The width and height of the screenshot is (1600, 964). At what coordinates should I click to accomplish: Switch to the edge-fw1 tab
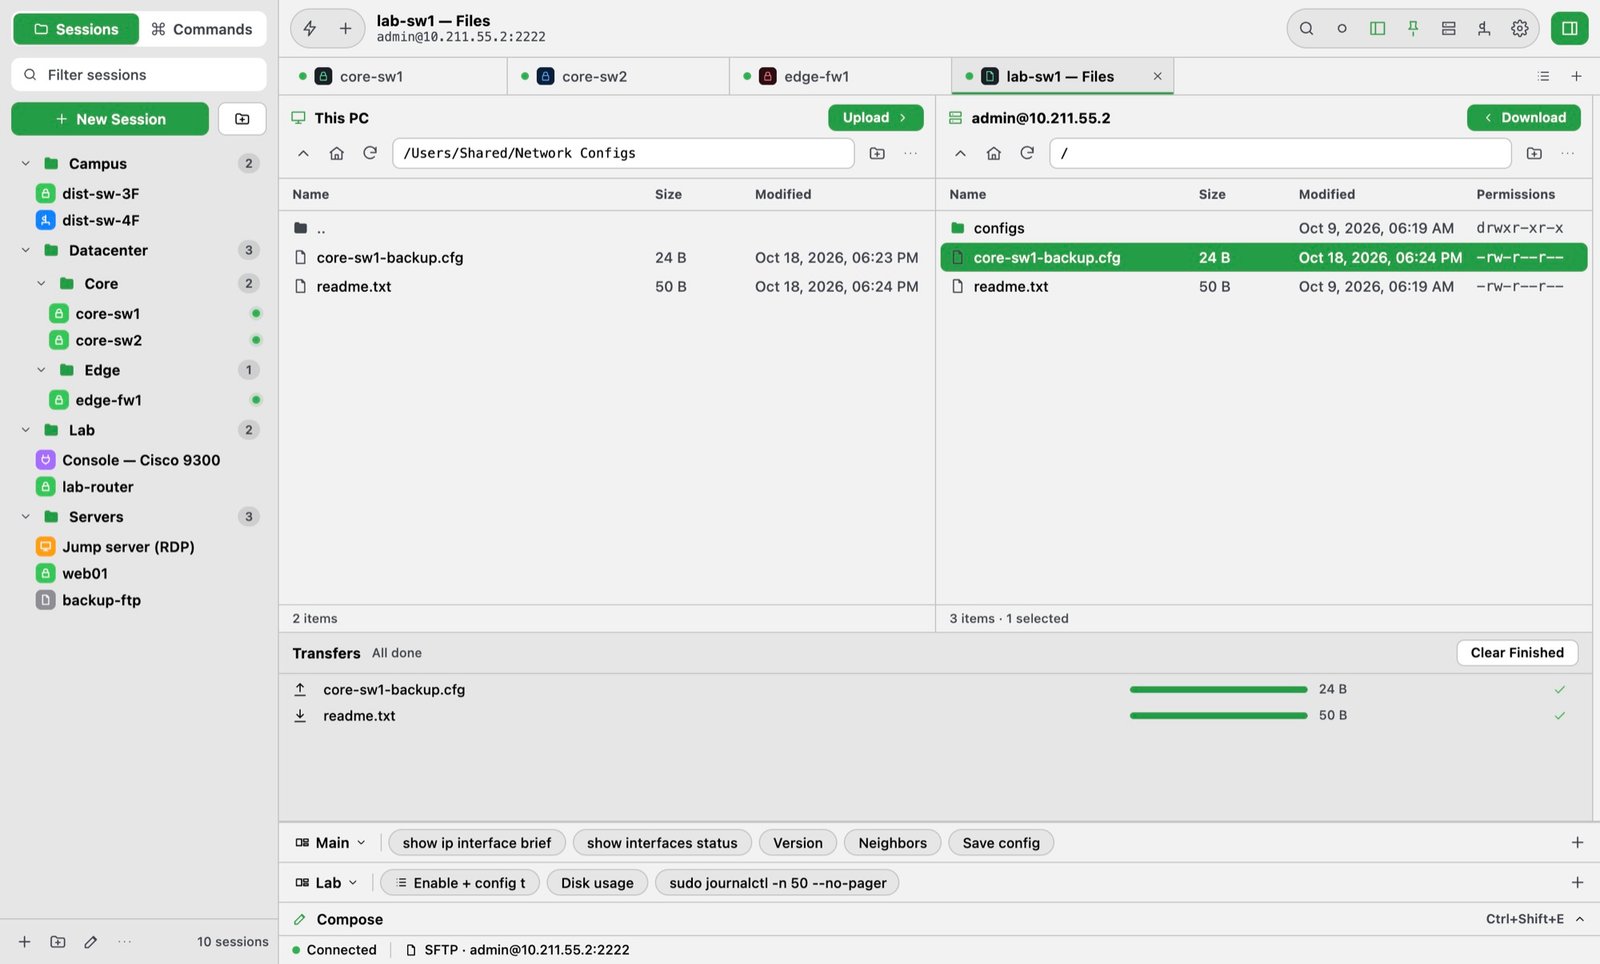pyautogui.click(x=840, y=76)
